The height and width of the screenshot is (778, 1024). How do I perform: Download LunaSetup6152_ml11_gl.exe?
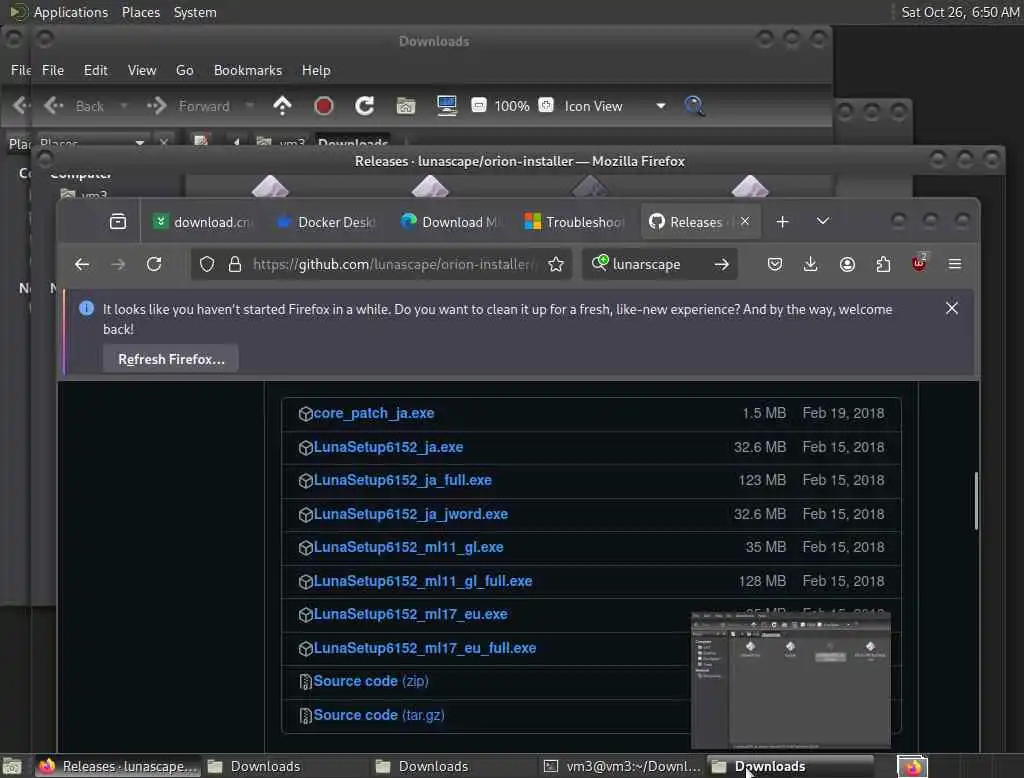[408, 547]
